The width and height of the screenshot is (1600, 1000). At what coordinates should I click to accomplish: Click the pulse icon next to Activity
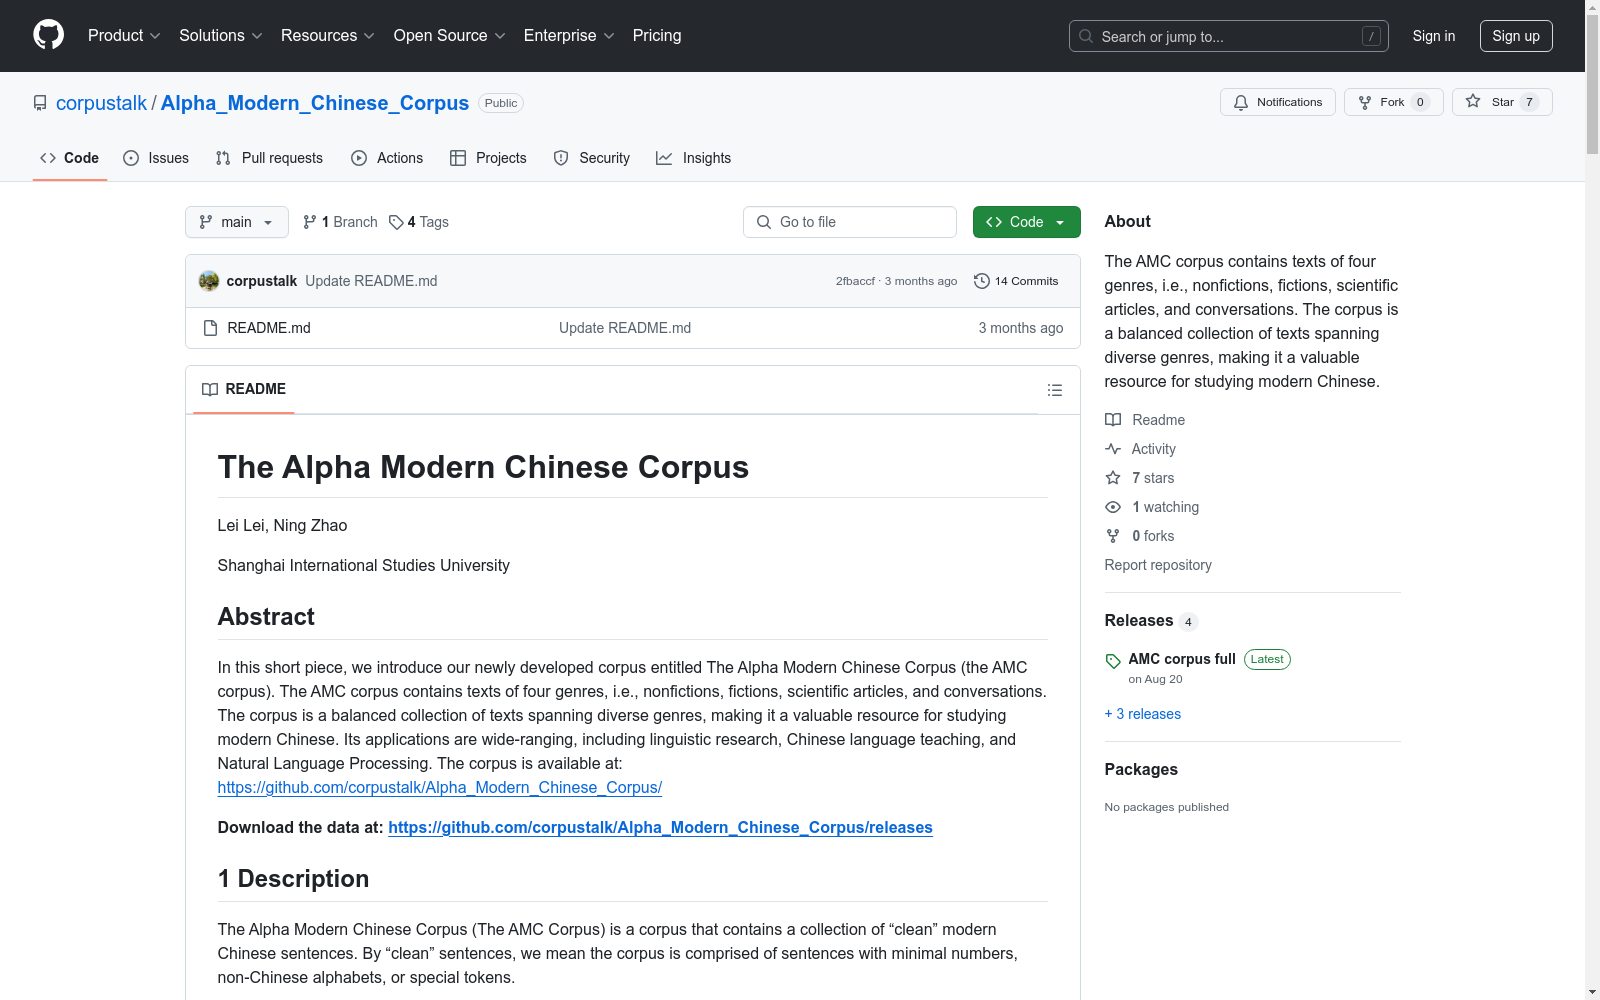click(x=1113, y=449)
